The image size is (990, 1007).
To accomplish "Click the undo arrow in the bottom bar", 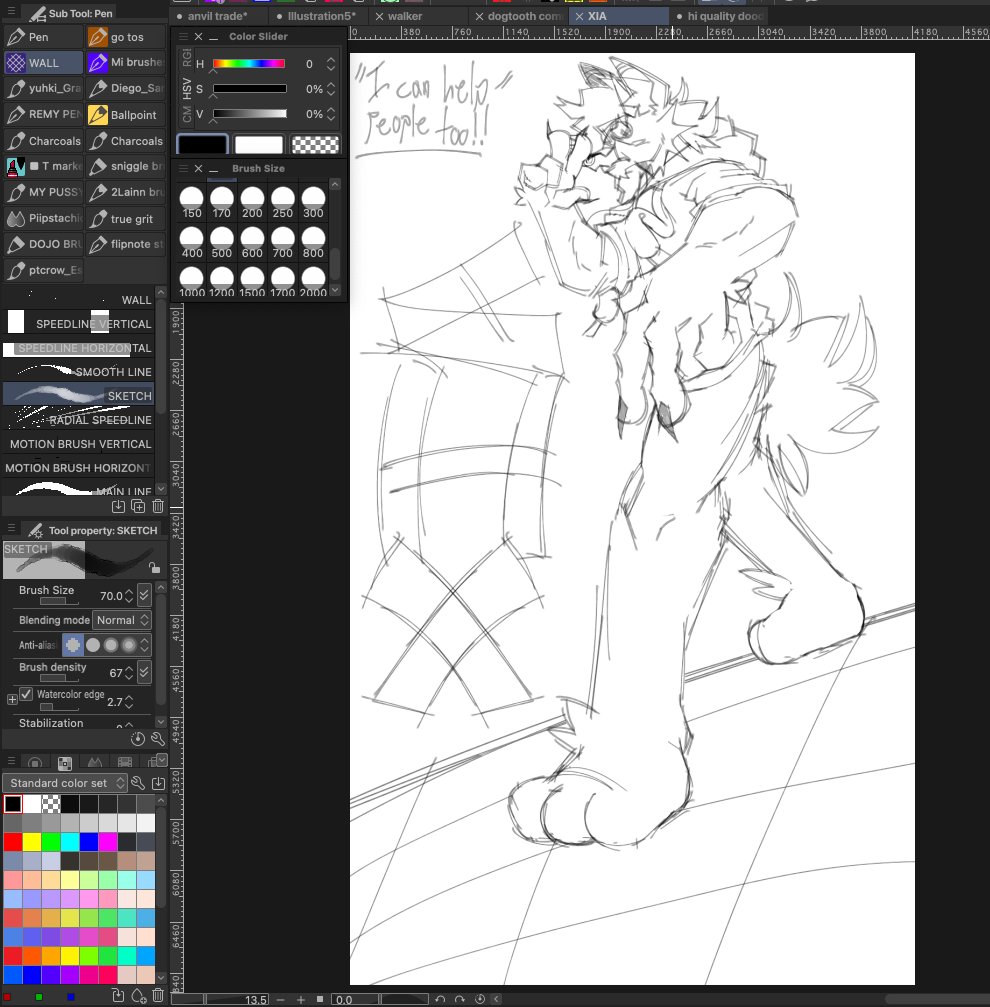I will point(440,998).
